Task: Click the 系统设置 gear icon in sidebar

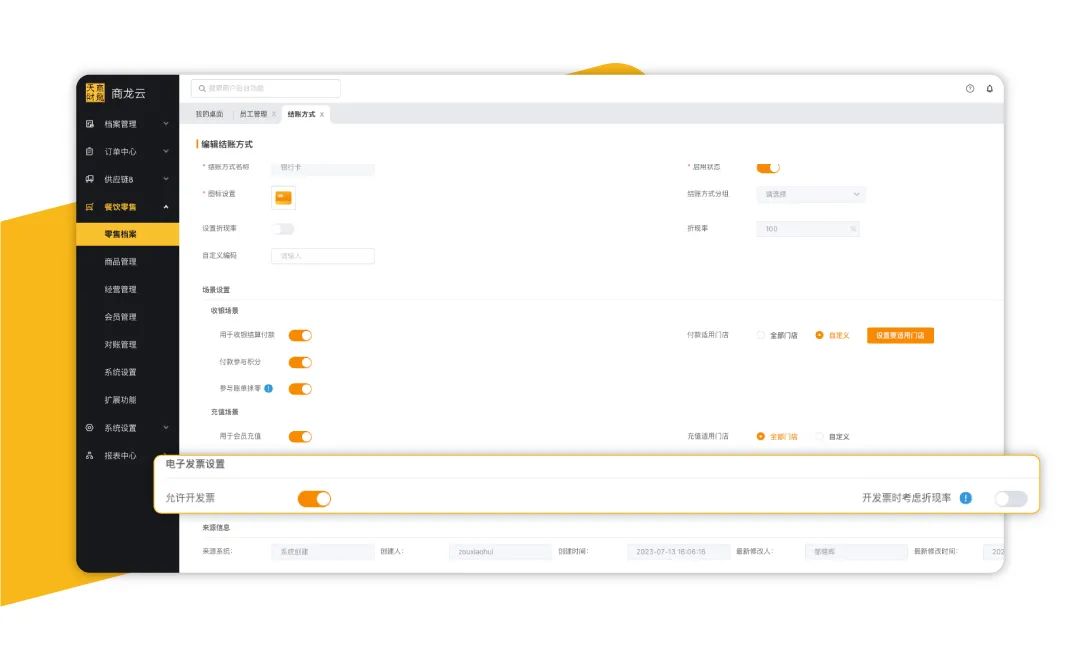Action: [90, 428]
